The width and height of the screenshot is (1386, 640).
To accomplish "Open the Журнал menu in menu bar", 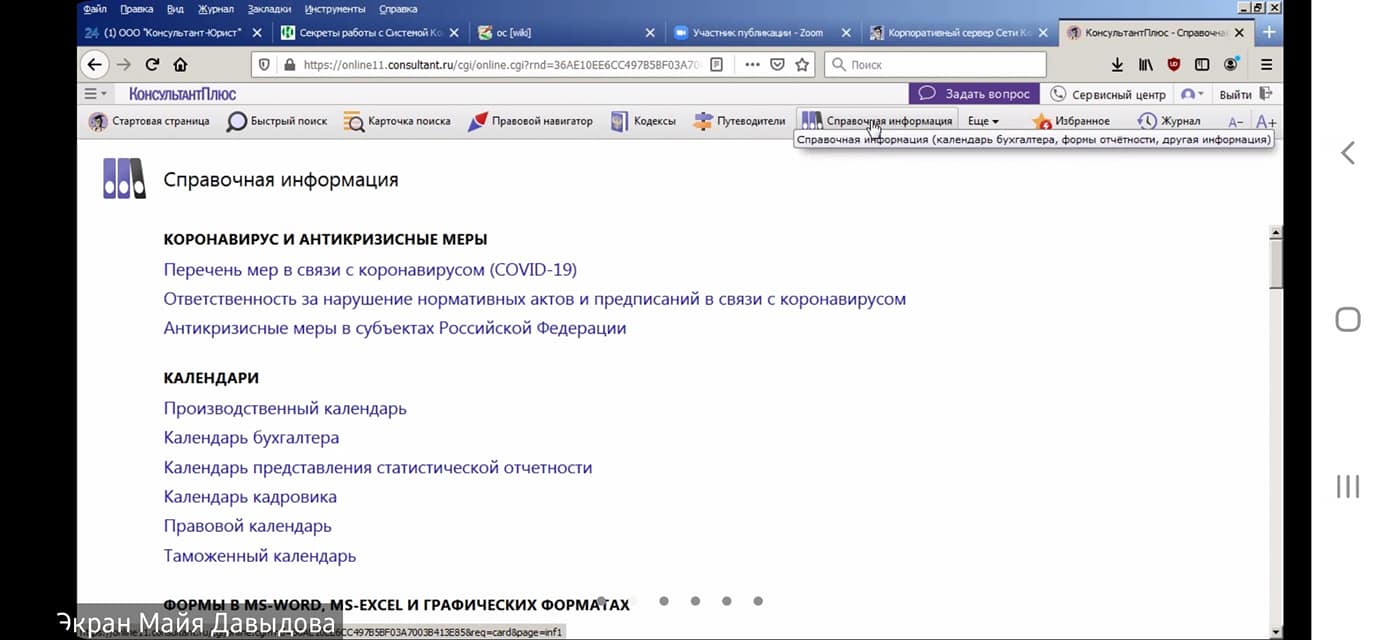I will tap(216, 9).
